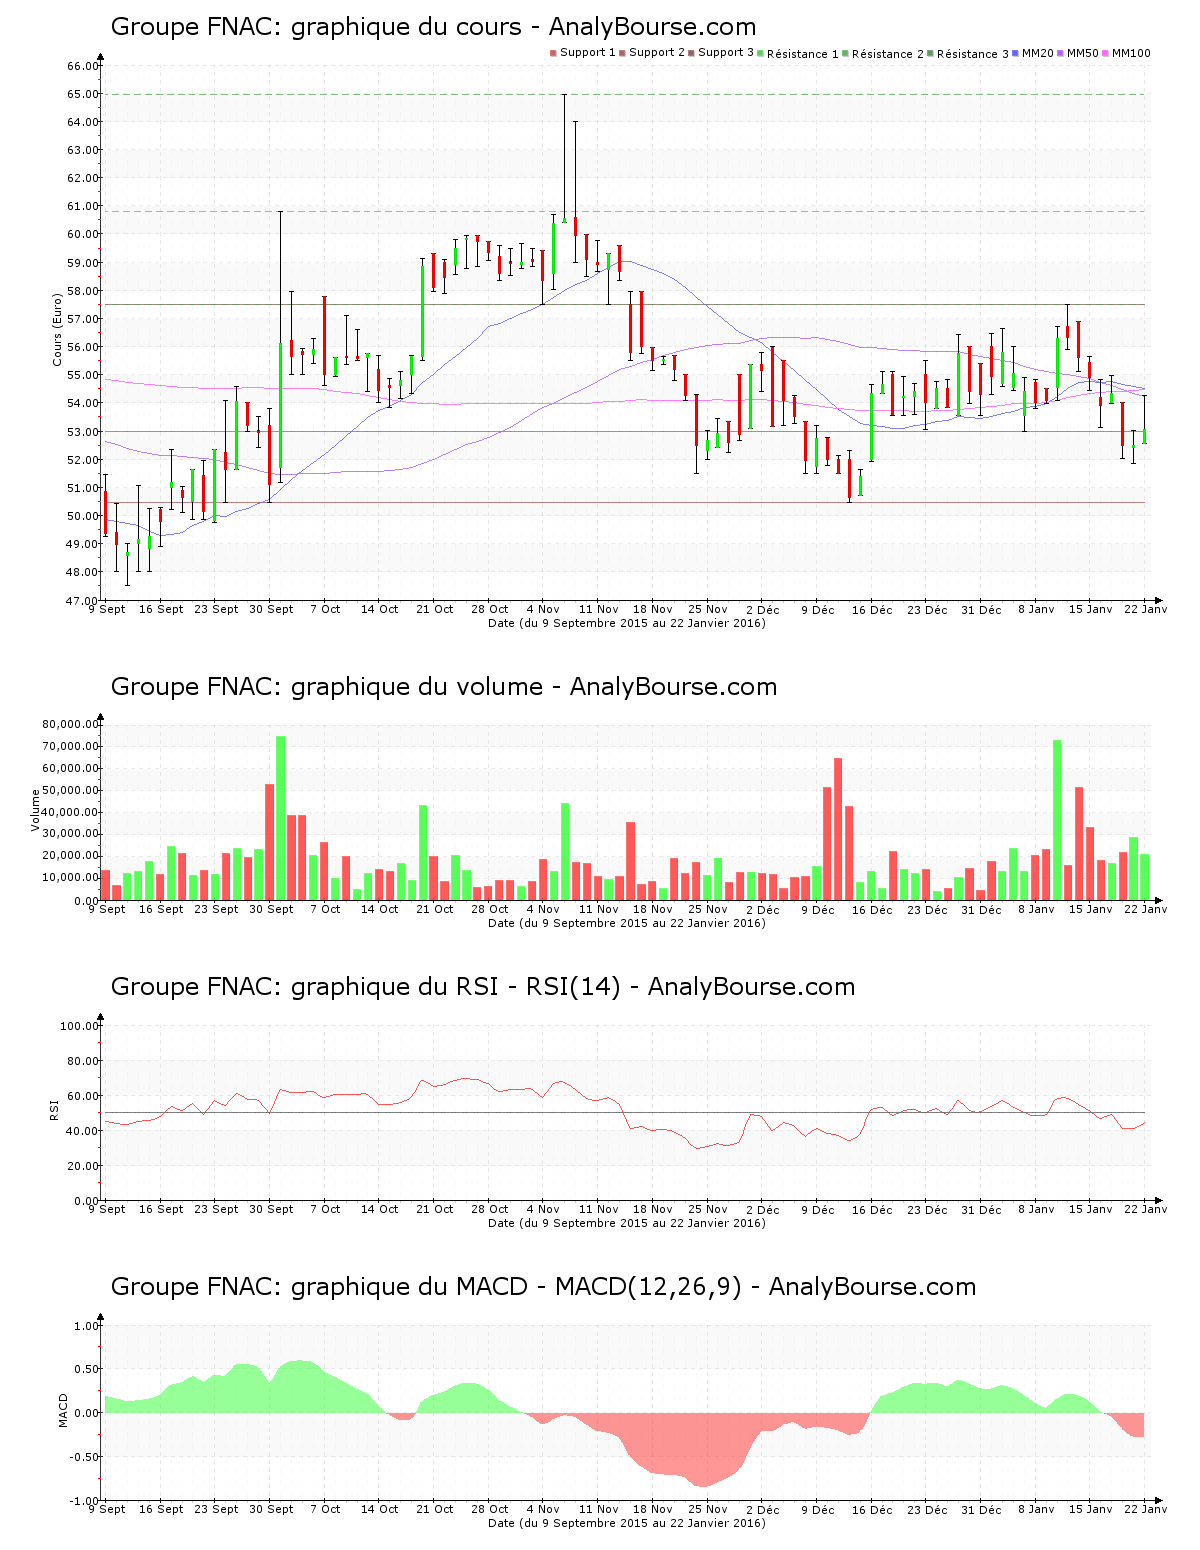Click the date range caption under RSI chart
The height and width of the screenshot is (1550, 1200).
point(627,1223)
